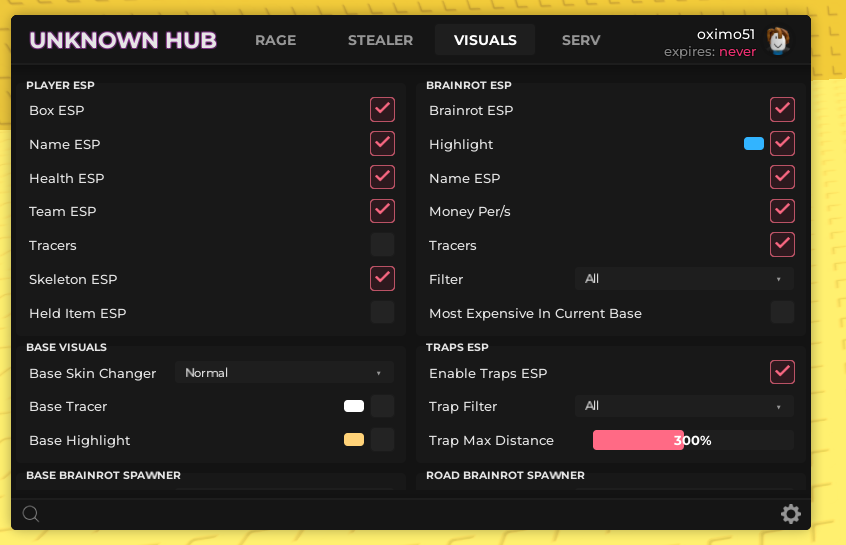Image resolution: width=846 pixels, height=545 pixels.
Task: Open the STEALER tab
Action: (380, 41)
